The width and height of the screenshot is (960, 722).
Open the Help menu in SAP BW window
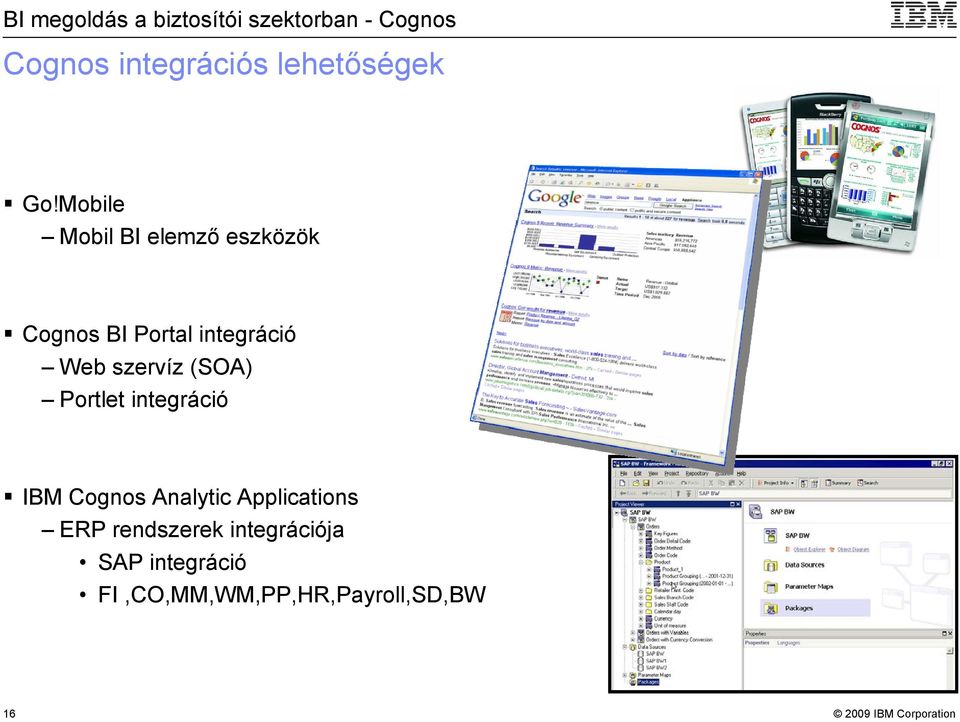coord(741,473)
